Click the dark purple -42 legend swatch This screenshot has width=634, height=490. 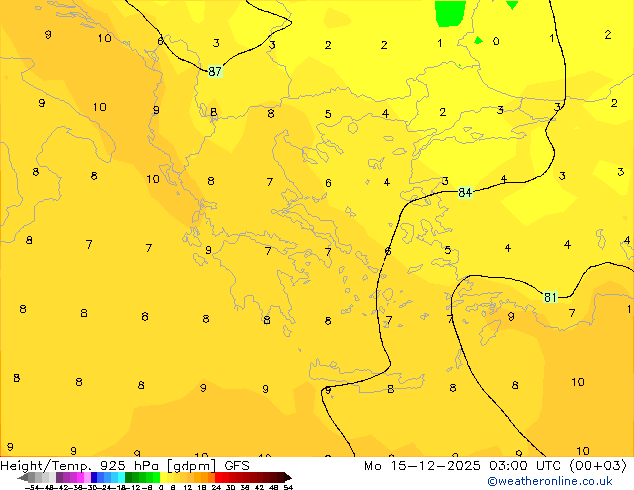tap(59, 477)
